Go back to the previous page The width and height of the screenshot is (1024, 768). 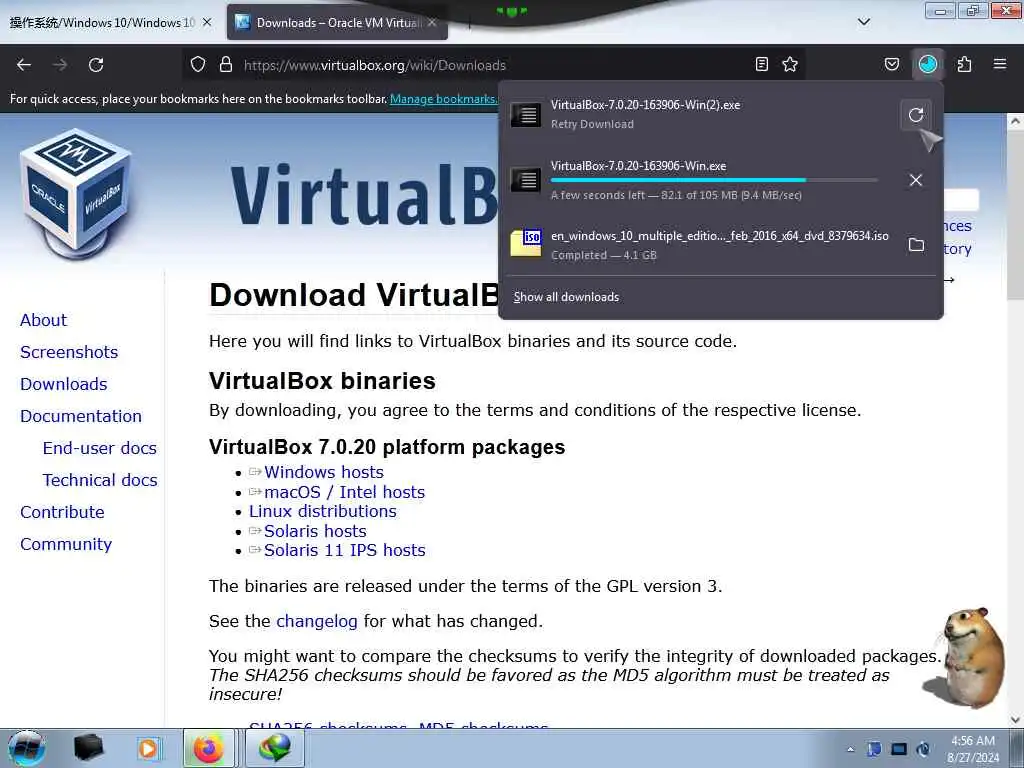pyautogui.click(x=24, y=65)
